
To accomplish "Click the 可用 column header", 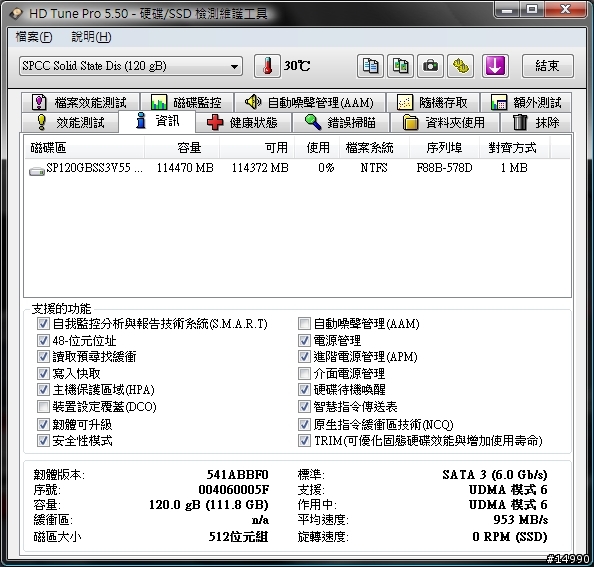I will (x=257, y=147).
